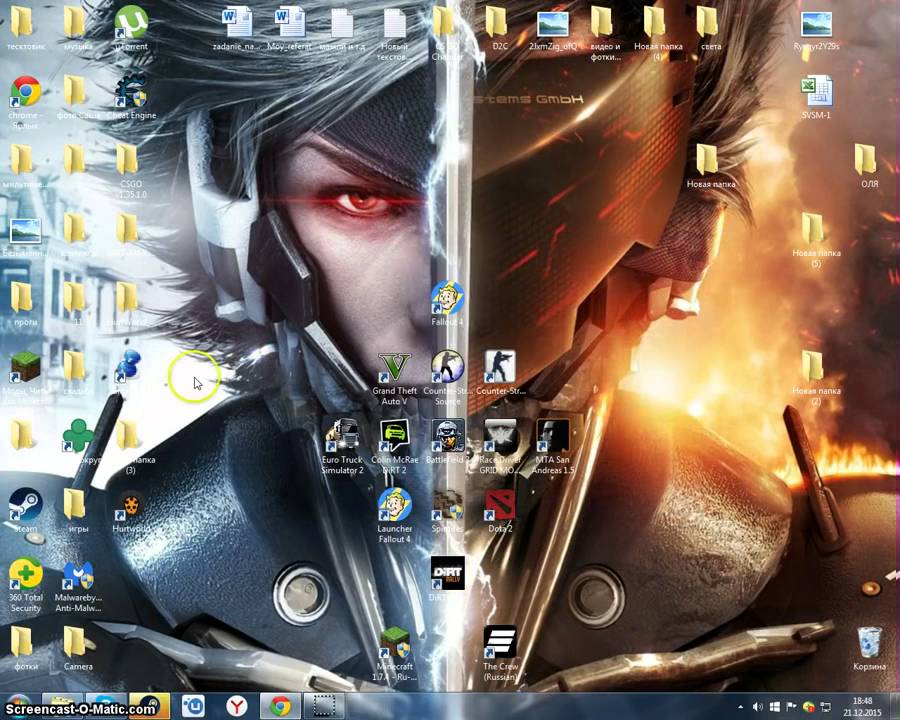Open the Новая папка (5) folder
900x720 pixels.
point(816,240)
